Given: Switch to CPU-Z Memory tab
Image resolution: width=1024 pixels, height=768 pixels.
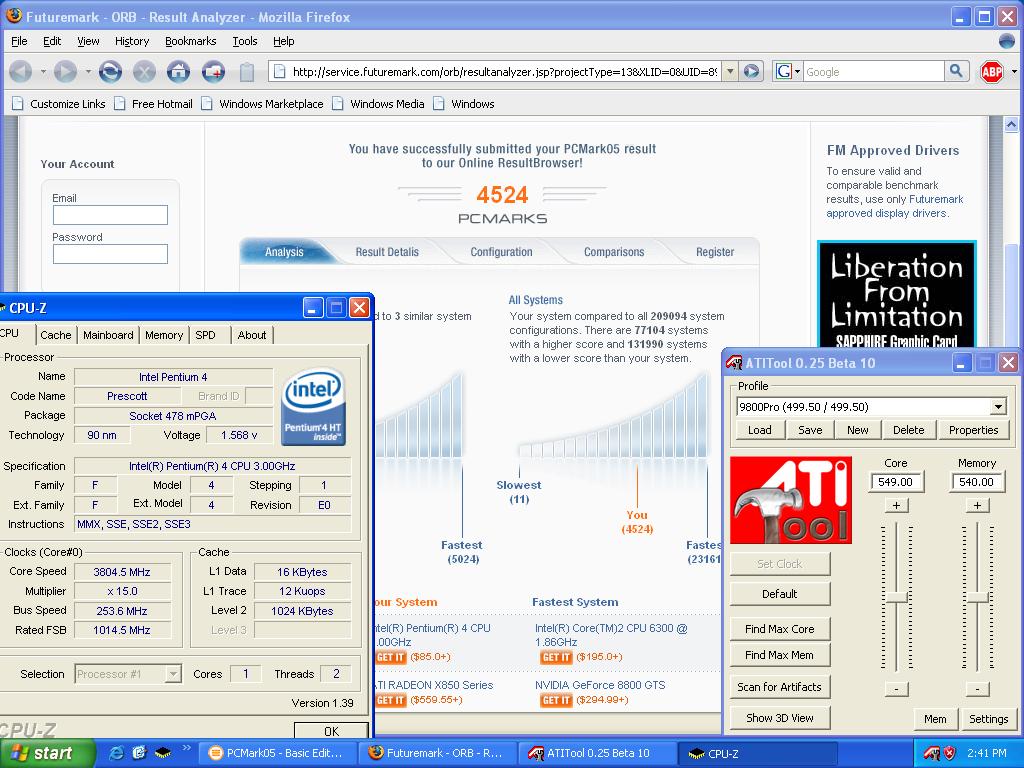Looking at the screenshot, I should pos(164,335).
